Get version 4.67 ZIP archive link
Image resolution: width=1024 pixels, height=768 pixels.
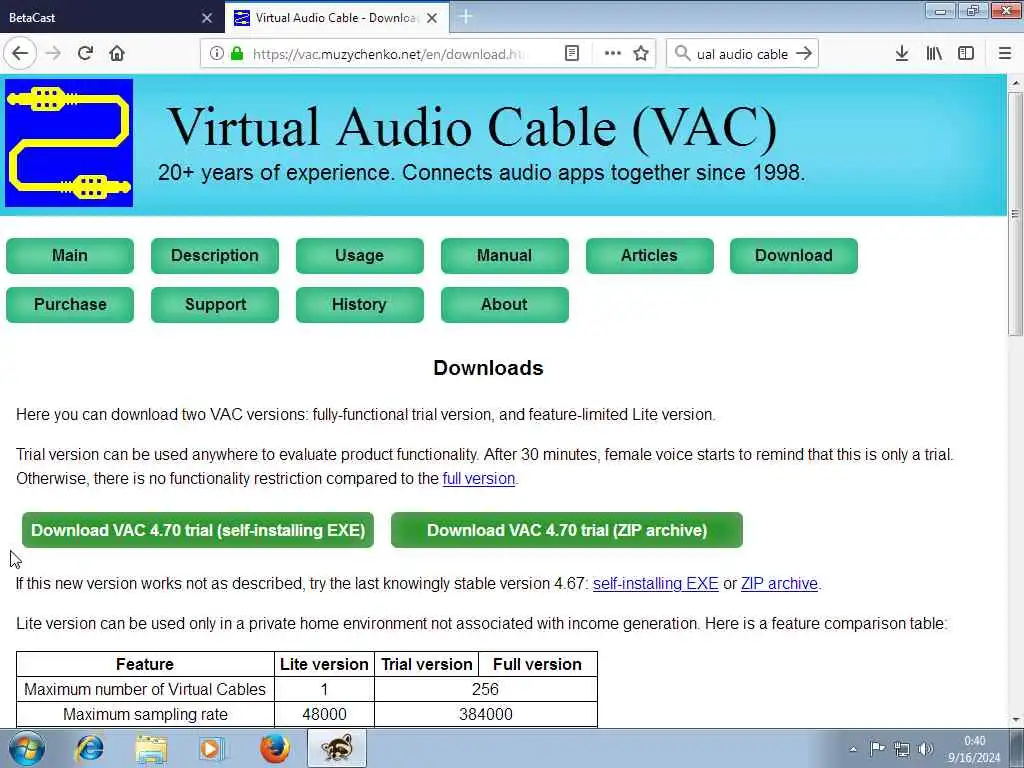pos(779,584)
